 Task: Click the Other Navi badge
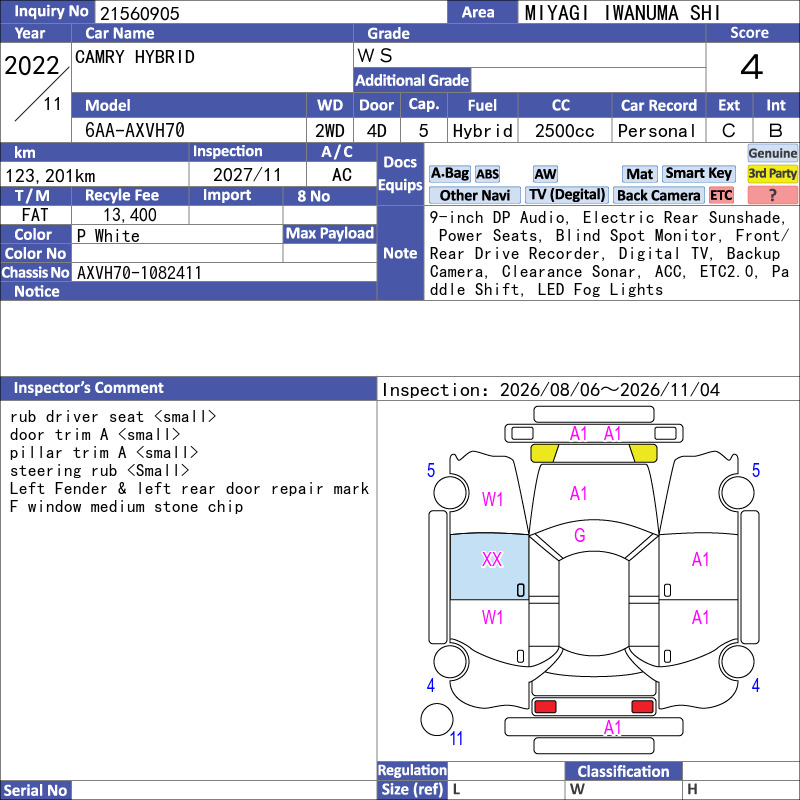(474, 195)
